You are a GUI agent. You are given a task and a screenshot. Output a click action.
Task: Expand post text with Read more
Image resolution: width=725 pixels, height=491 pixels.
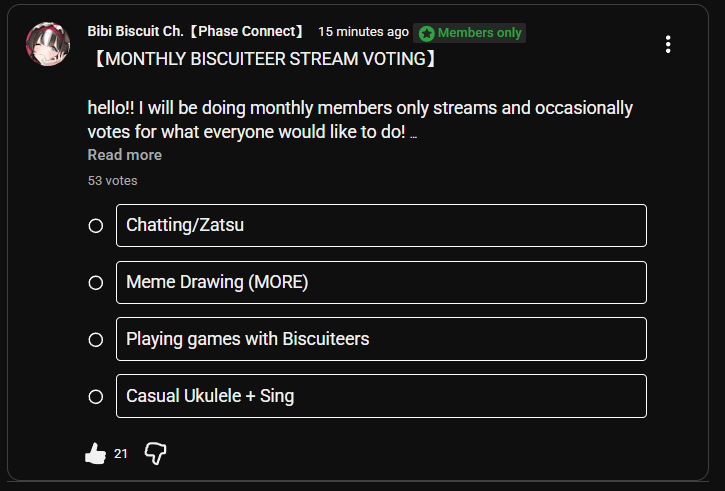[125, 155]
